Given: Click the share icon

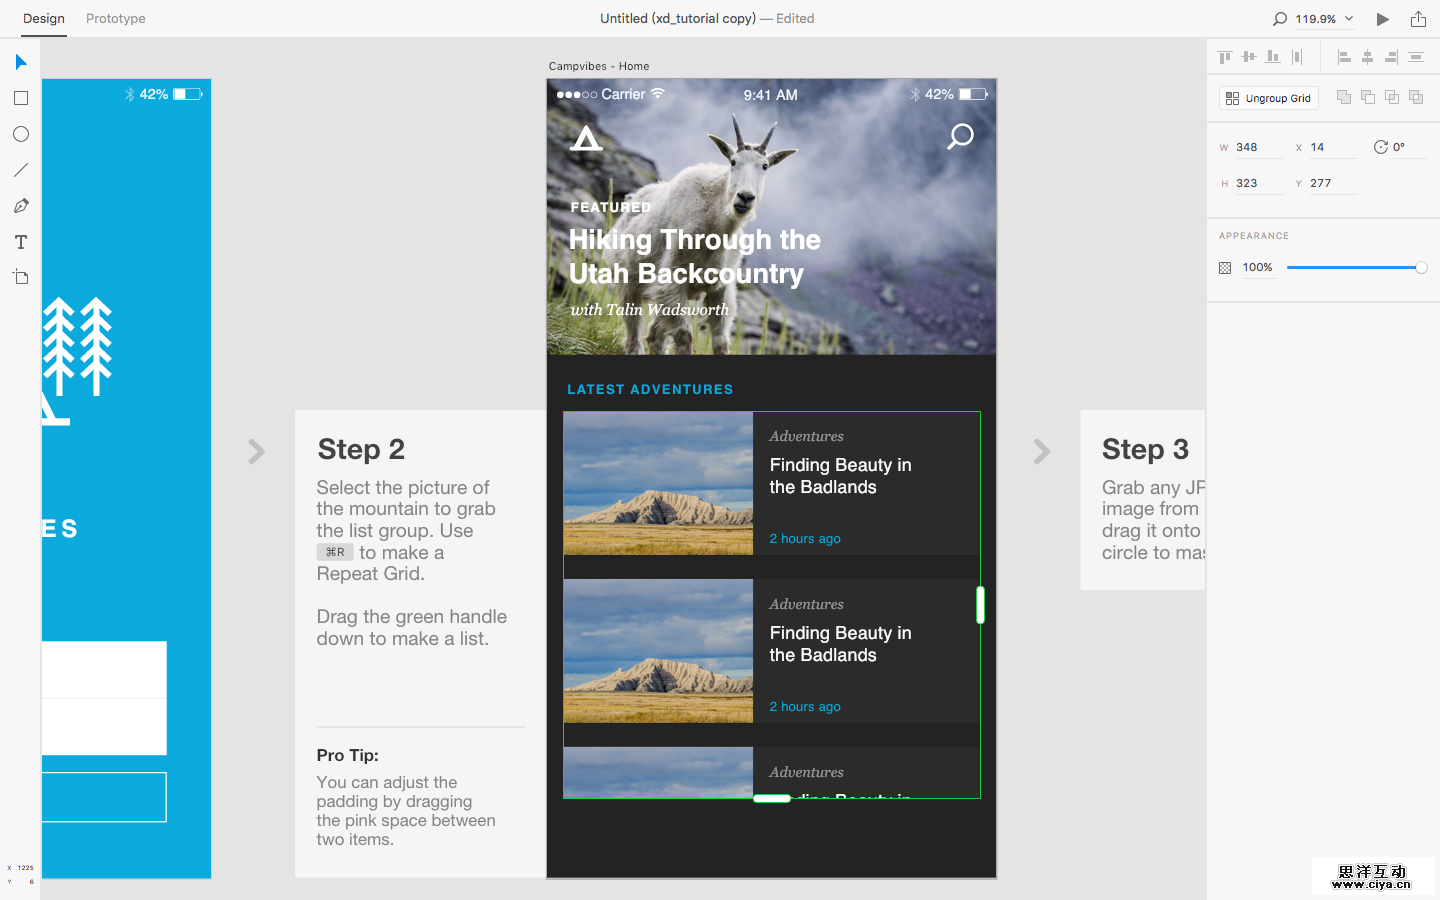Looking at the screenshot, I should pos(1418,19).
